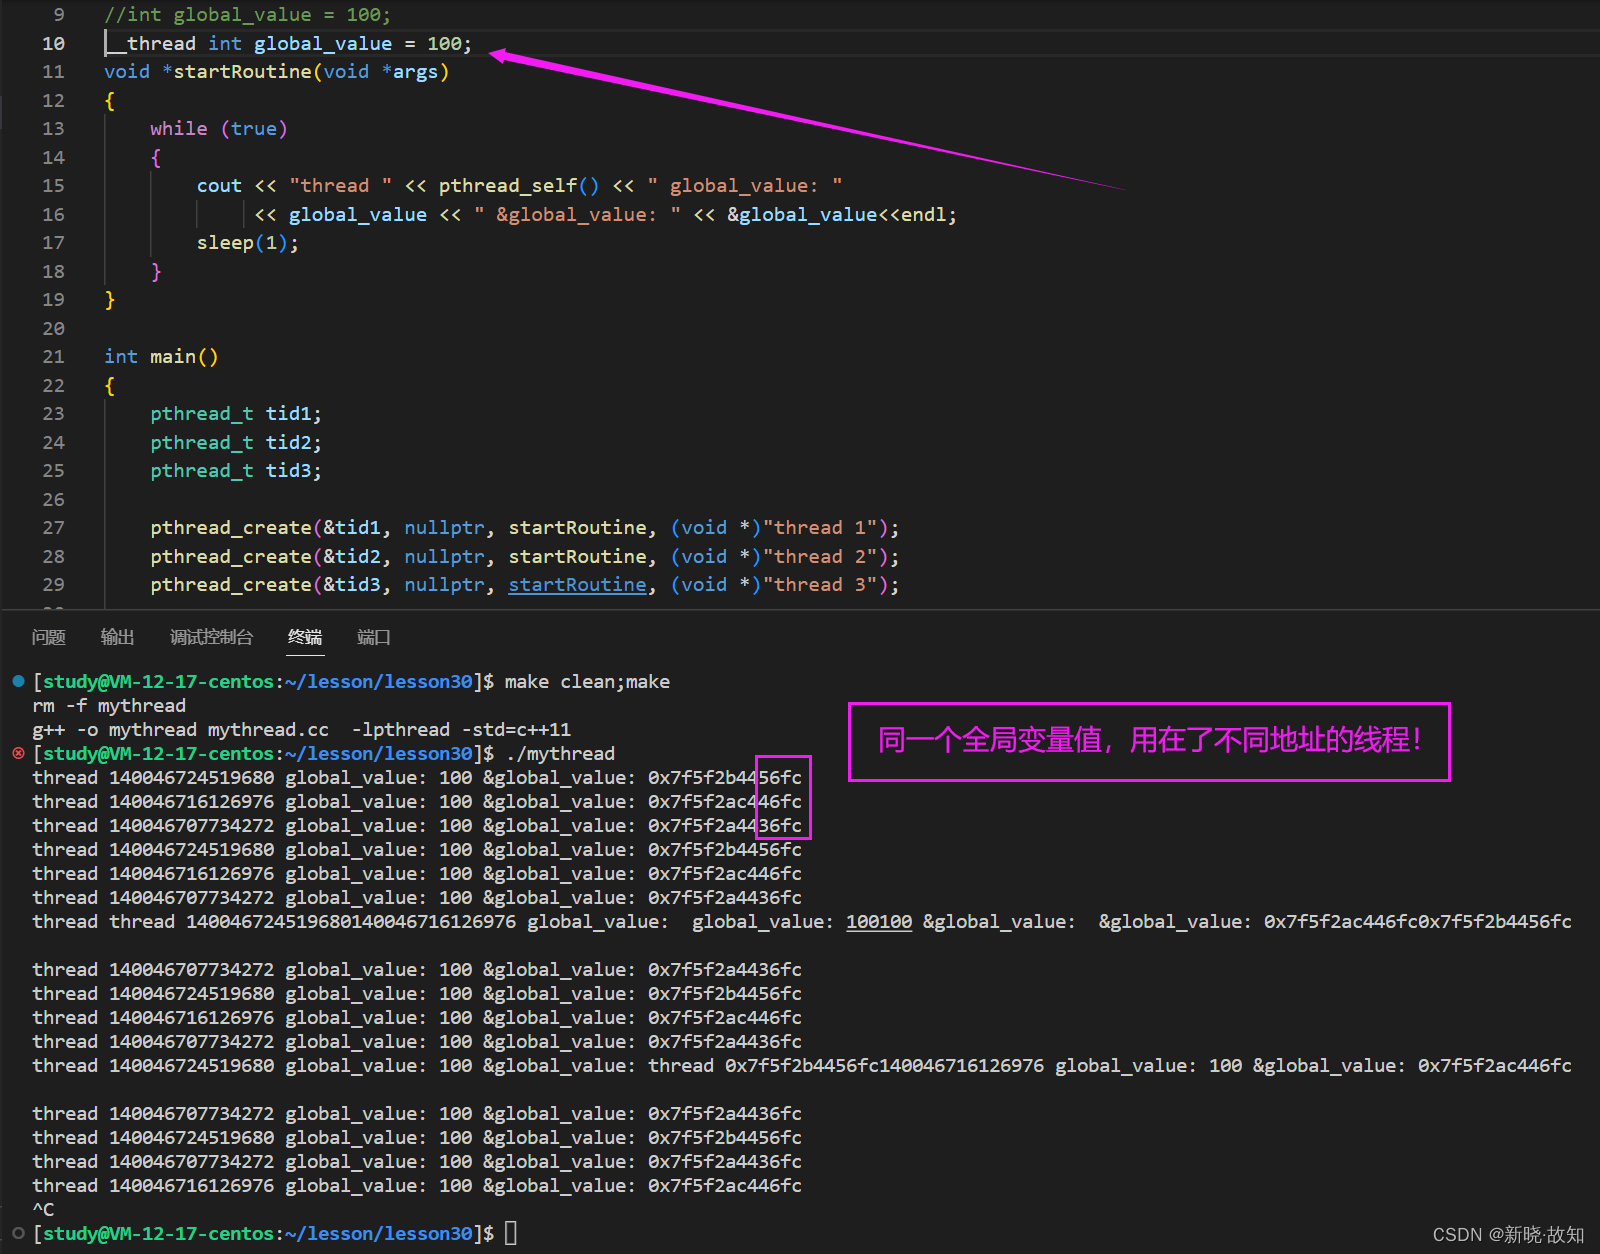The width and height of the screenshot is (1600, 1254).
Task: Click the pthread_t tid1; declaration
Action: pos(236,414)
